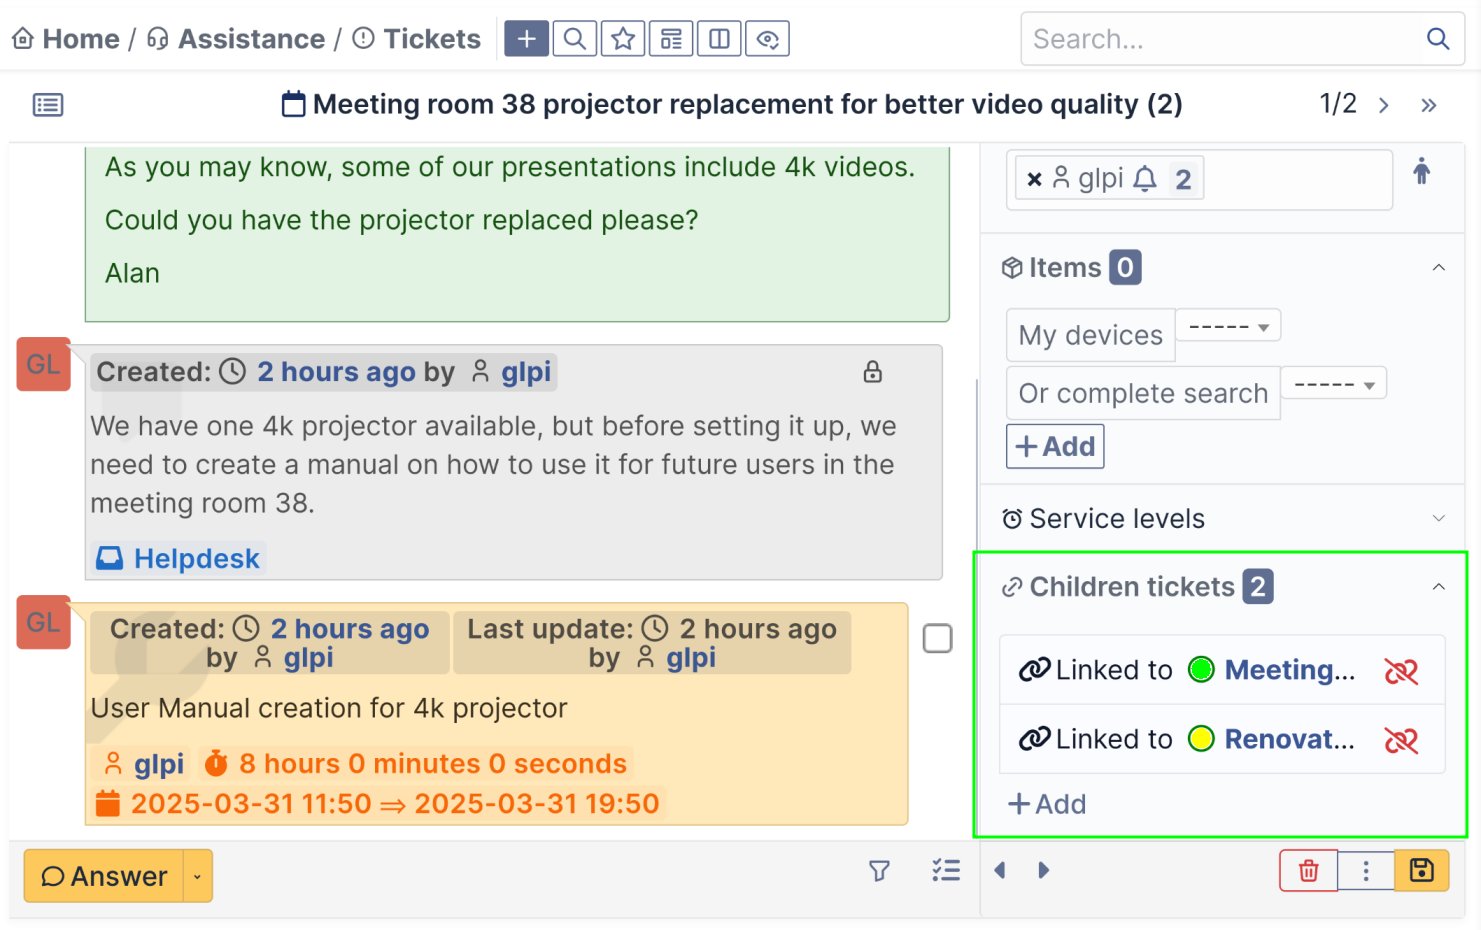Viewport: 1481px width, 930px height.
Task: Open Tickets breadcrumb item
Action: (431, 39)
